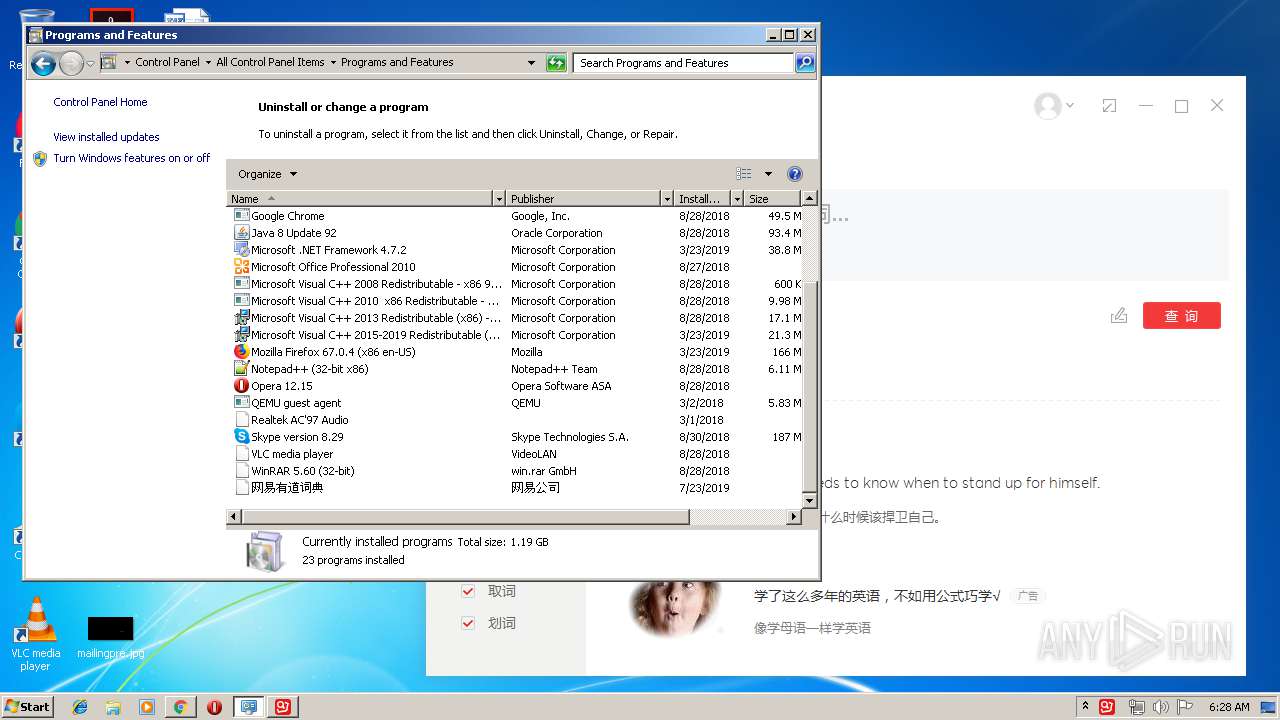The height and width of the screenshot is (720, 1280).
Task: Launch Internet Explorer from the taskbar
Action: [80, 707]
